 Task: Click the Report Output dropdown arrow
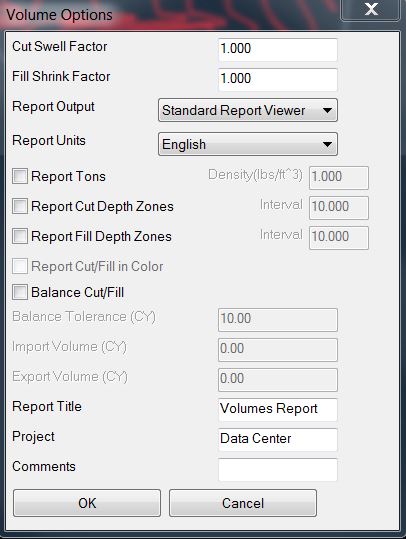327,111
